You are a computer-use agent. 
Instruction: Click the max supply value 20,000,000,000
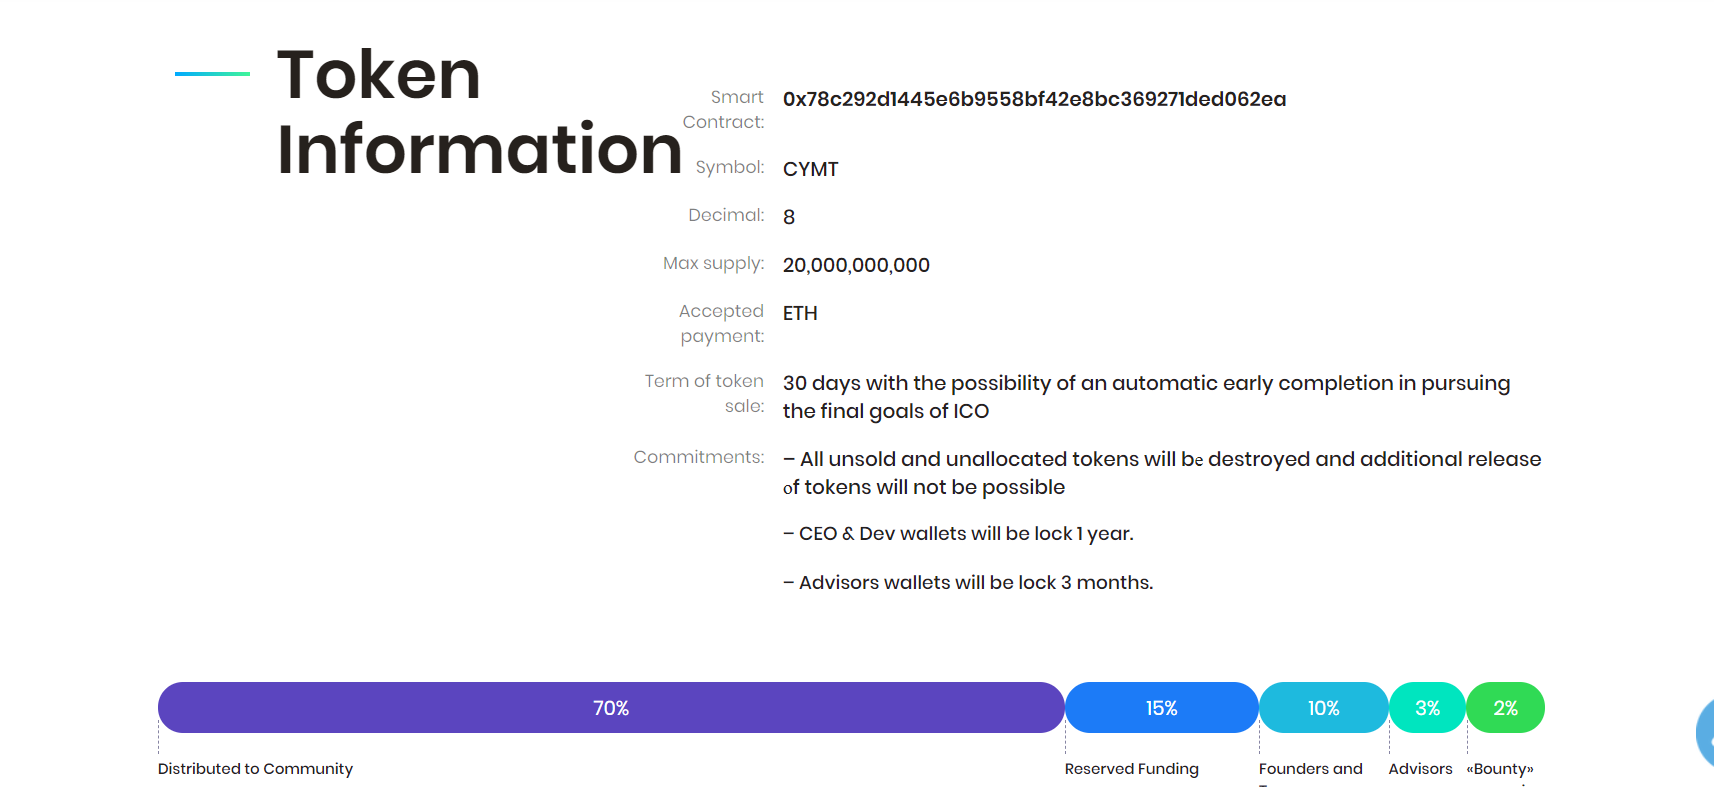click(x=856, y=265)
